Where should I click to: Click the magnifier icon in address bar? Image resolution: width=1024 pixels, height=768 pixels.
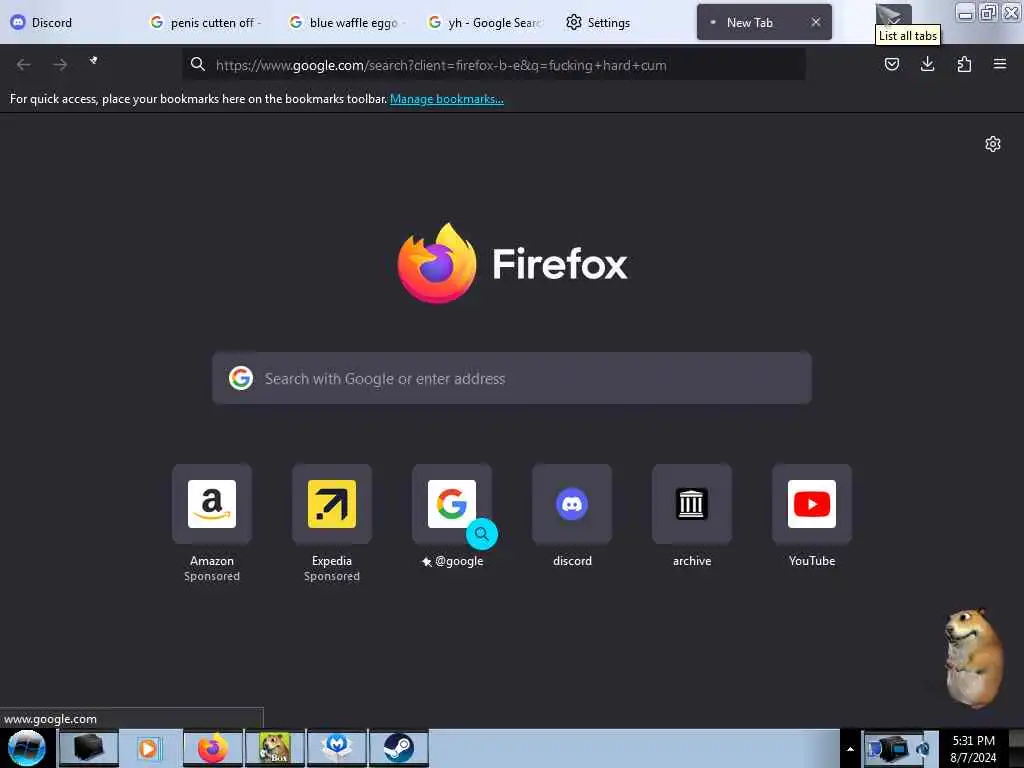tap(198, 64)
